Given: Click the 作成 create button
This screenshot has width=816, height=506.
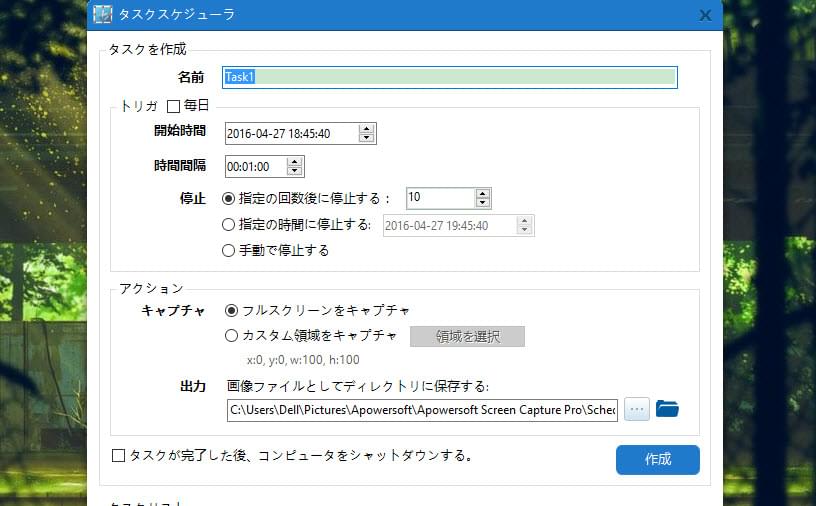Looking at the screenshot, I should pos(658,459).
